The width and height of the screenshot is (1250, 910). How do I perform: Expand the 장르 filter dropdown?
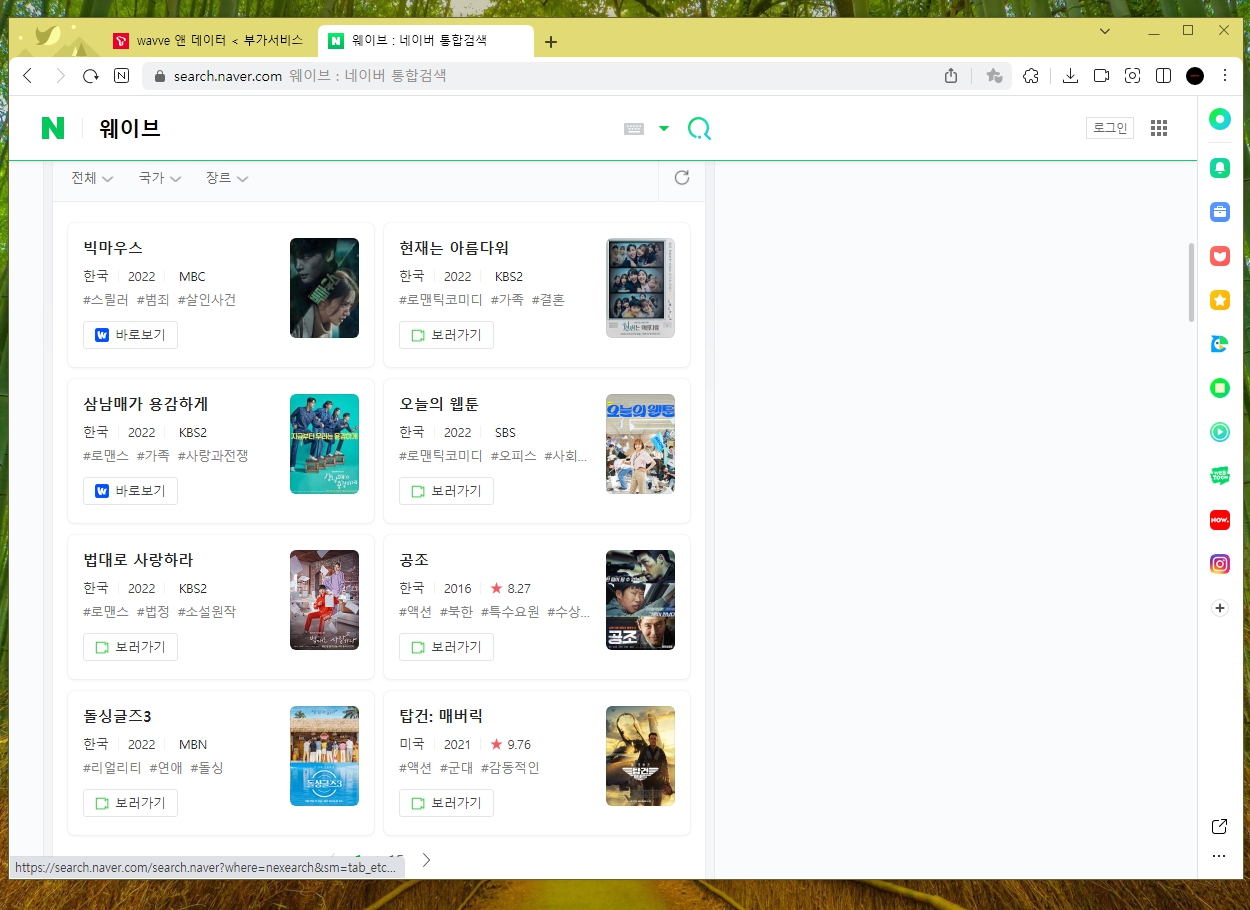(227, 178)
